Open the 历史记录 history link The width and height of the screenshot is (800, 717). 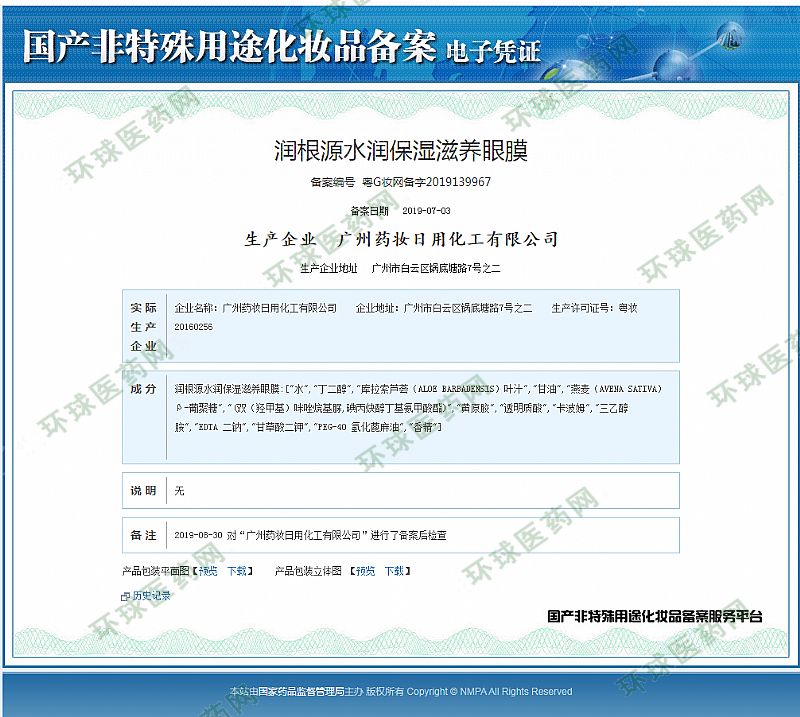pyautogui.click(x=152, y=596)
